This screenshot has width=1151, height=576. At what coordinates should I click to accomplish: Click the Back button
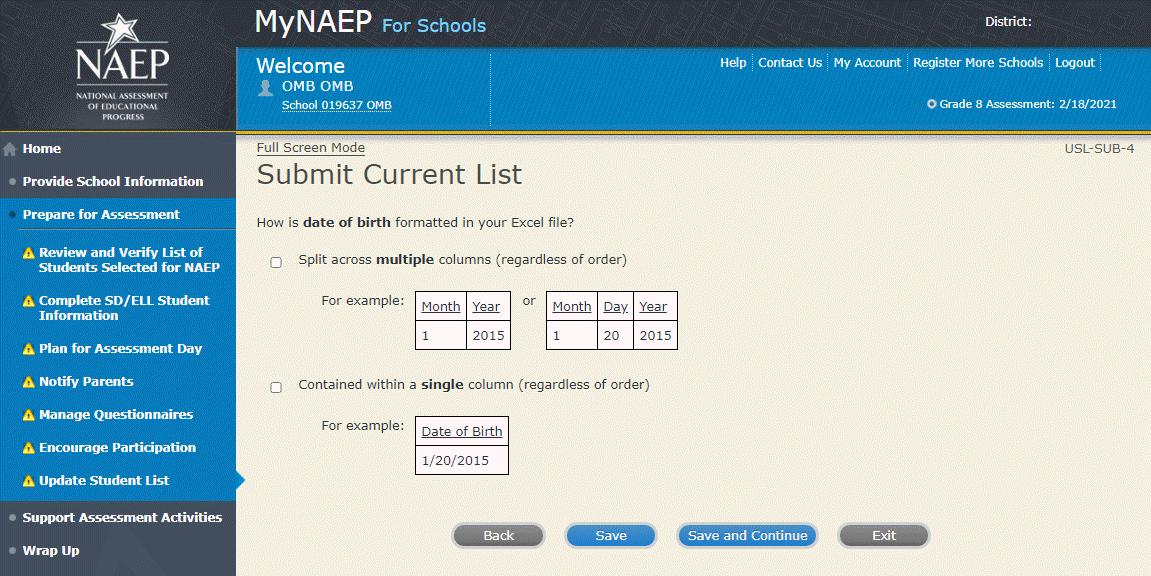(498, 536)
